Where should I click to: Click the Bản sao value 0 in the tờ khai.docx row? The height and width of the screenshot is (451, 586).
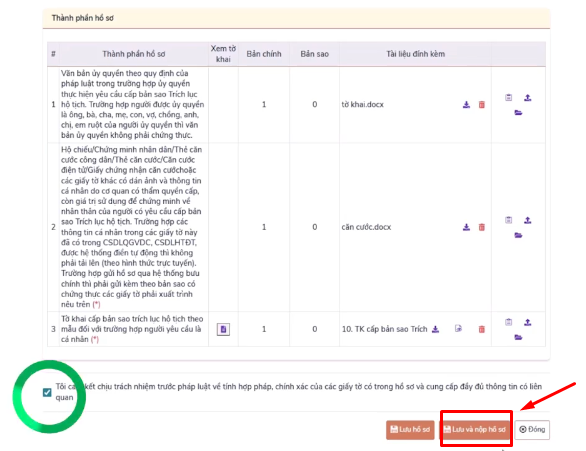(315, 105)
